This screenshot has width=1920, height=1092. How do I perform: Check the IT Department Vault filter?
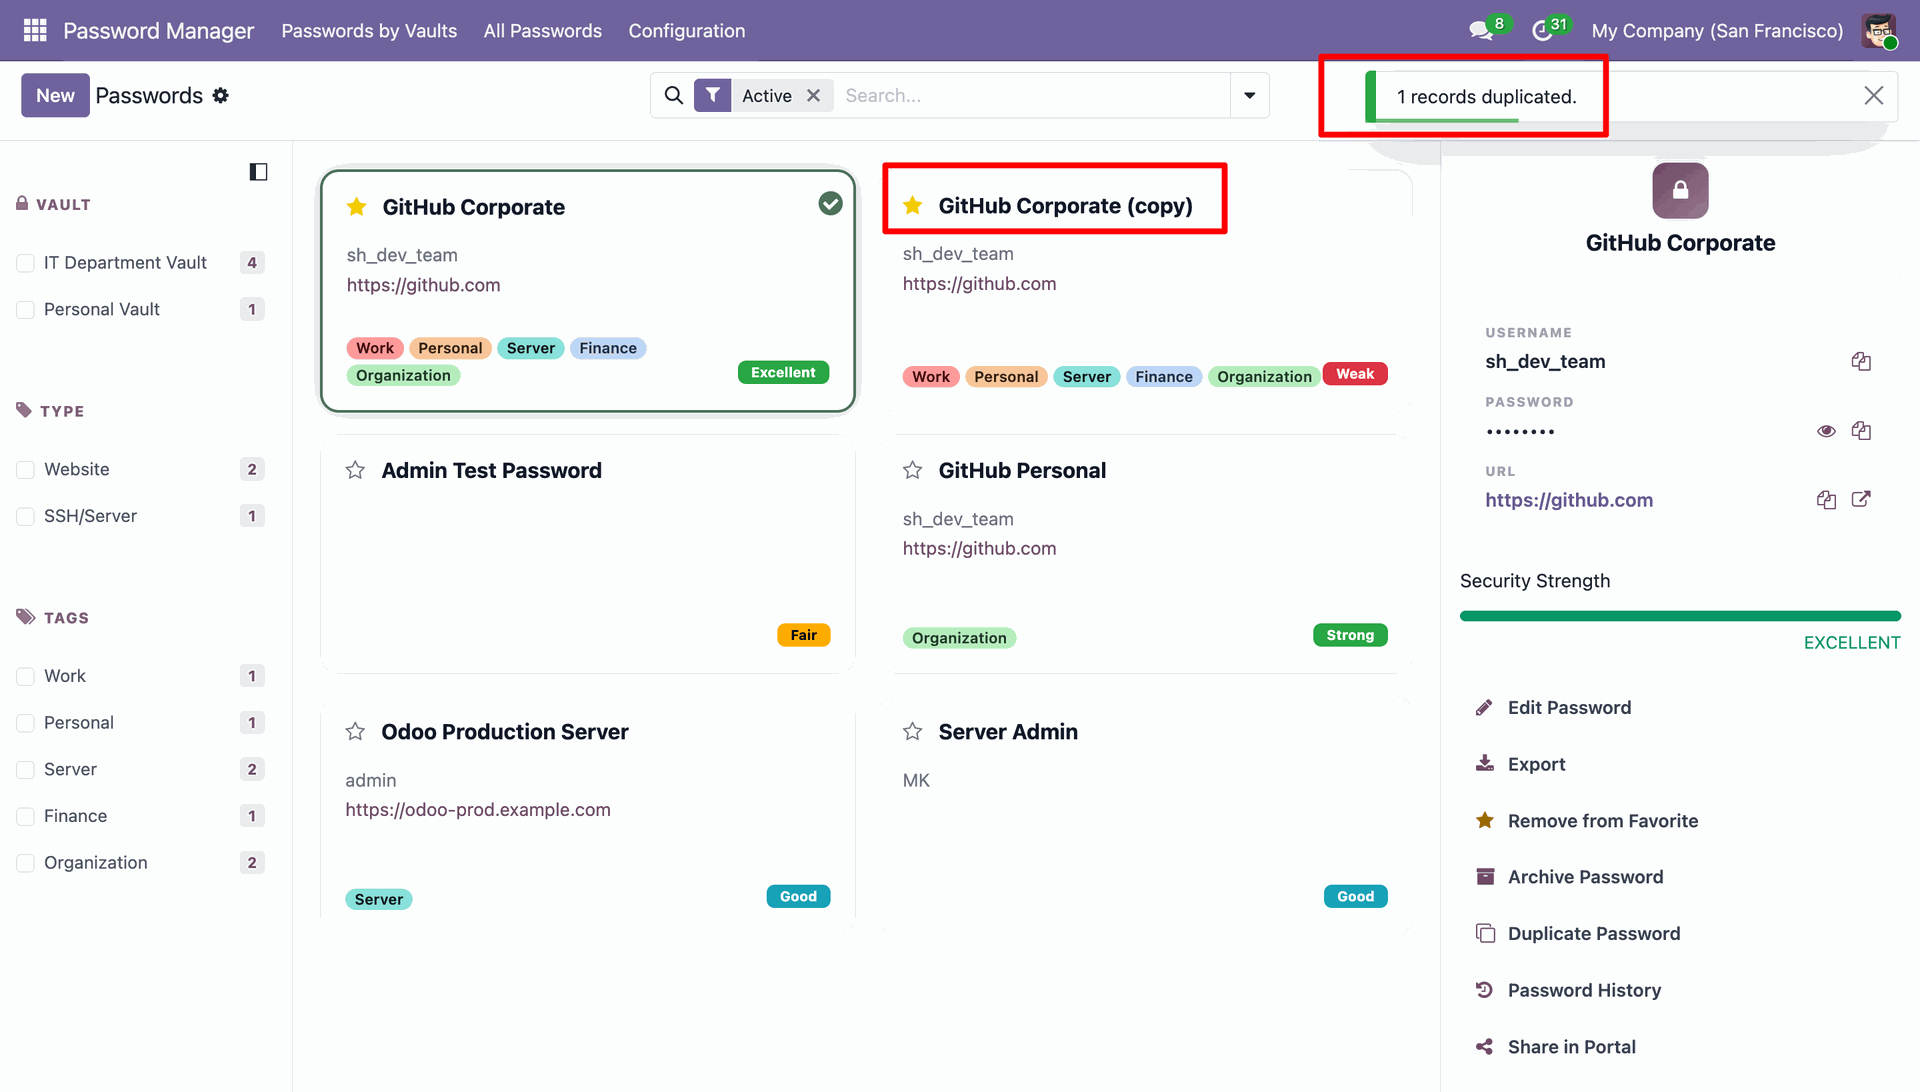(x=26, y=263)
